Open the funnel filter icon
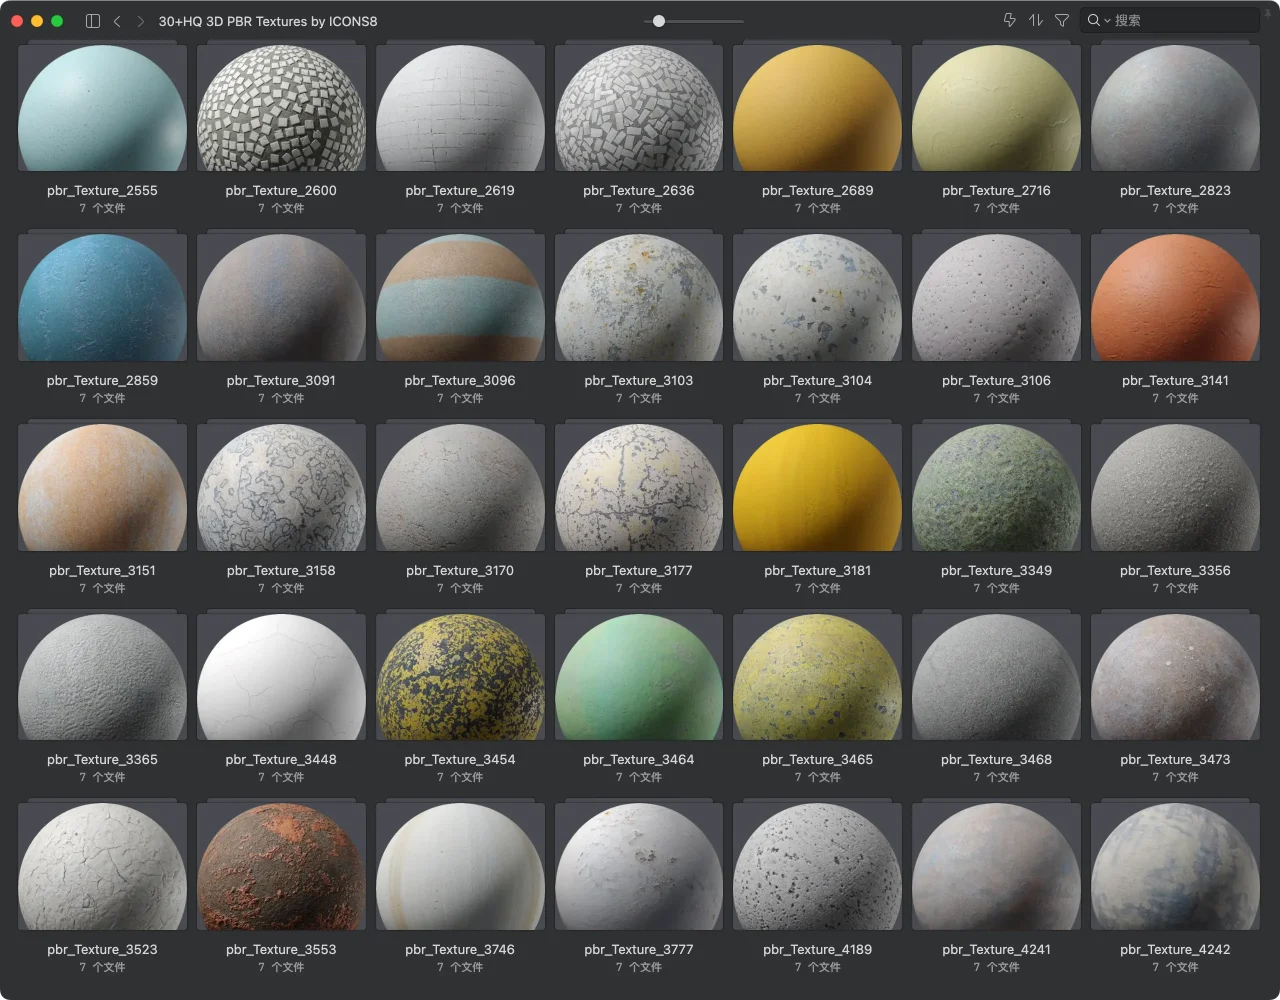The image size is (1280, 1000). pyautogui.click(x=1062, y=20)
